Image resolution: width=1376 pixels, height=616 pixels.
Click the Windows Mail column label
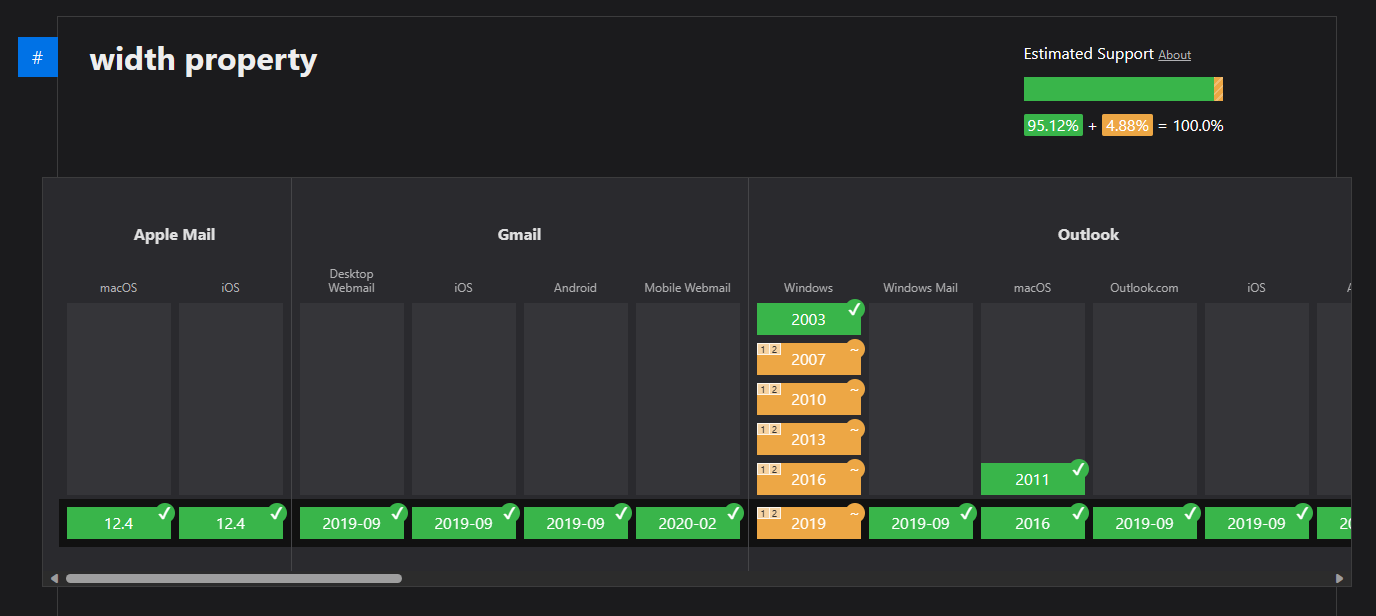921,288
